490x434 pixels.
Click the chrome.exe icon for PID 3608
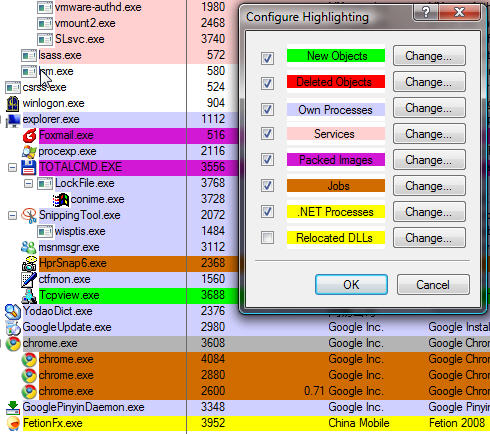click(x=13, y=344)
